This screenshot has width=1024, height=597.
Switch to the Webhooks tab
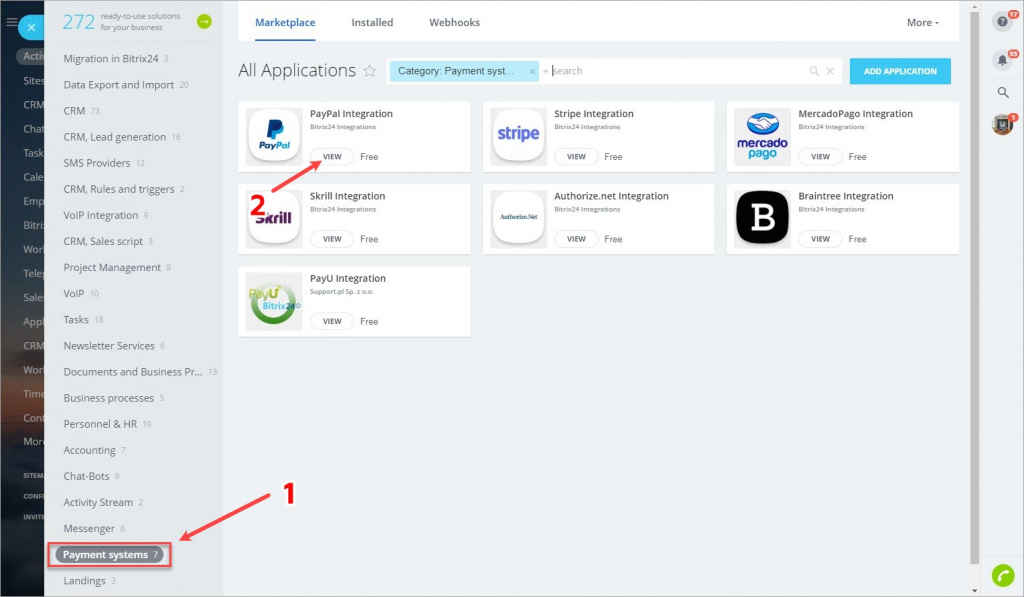455,22
